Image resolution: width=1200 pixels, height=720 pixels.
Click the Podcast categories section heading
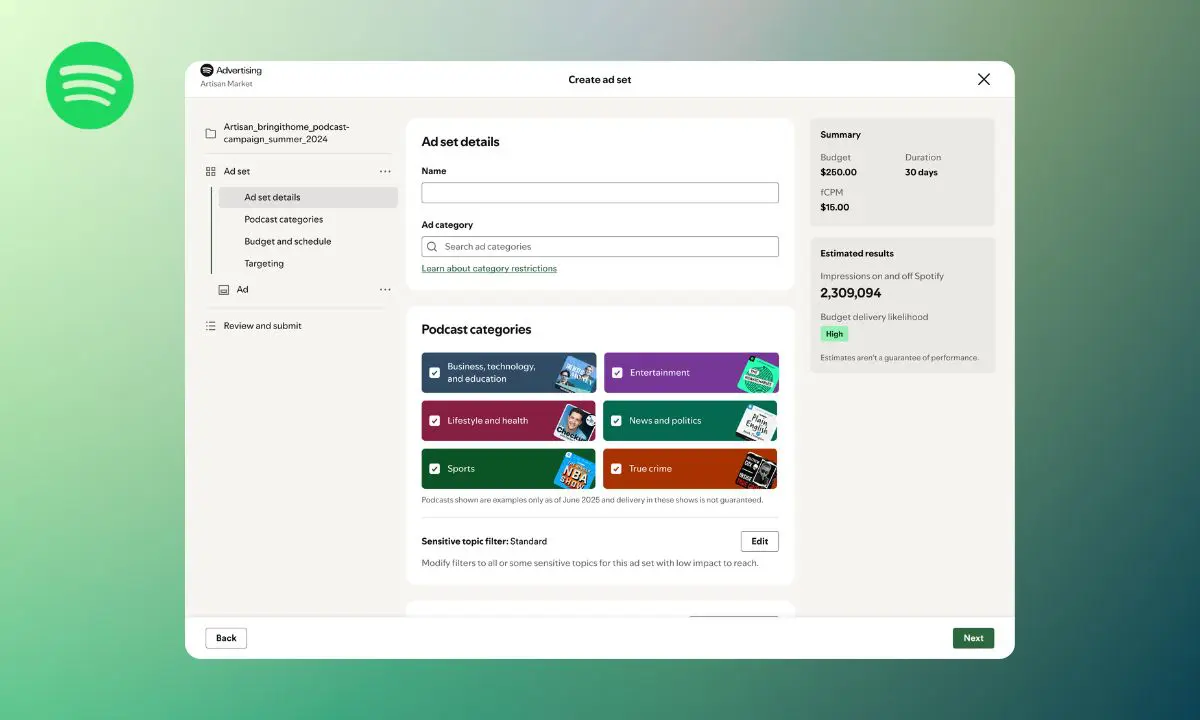(476, 330)
